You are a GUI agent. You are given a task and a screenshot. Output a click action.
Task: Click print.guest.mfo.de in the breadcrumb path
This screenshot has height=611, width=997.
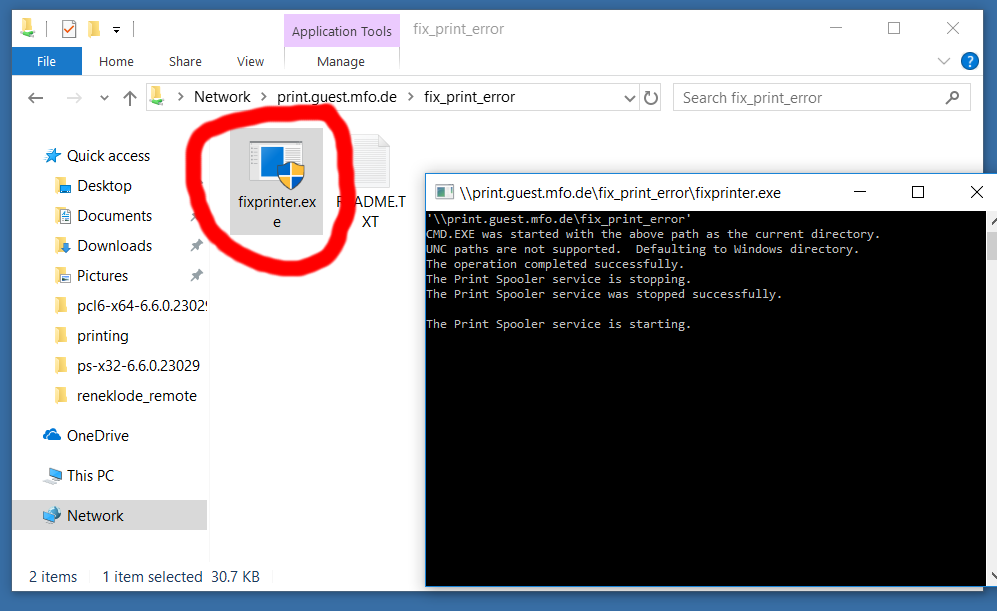(337, 97)
